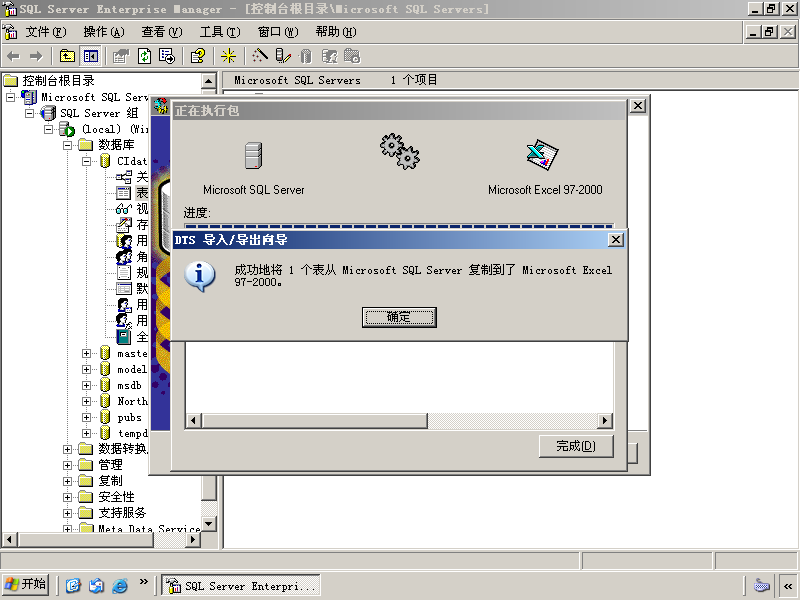This screenshot has height=600, width=800.
Task: Click the Export List toolbar icon
Action: pos(167,56)
